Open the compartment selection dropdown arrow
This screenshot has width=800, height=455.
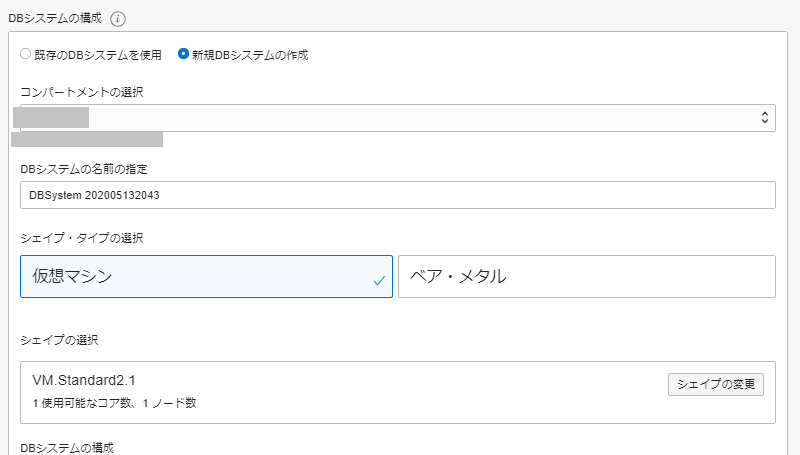click(765, 118)
